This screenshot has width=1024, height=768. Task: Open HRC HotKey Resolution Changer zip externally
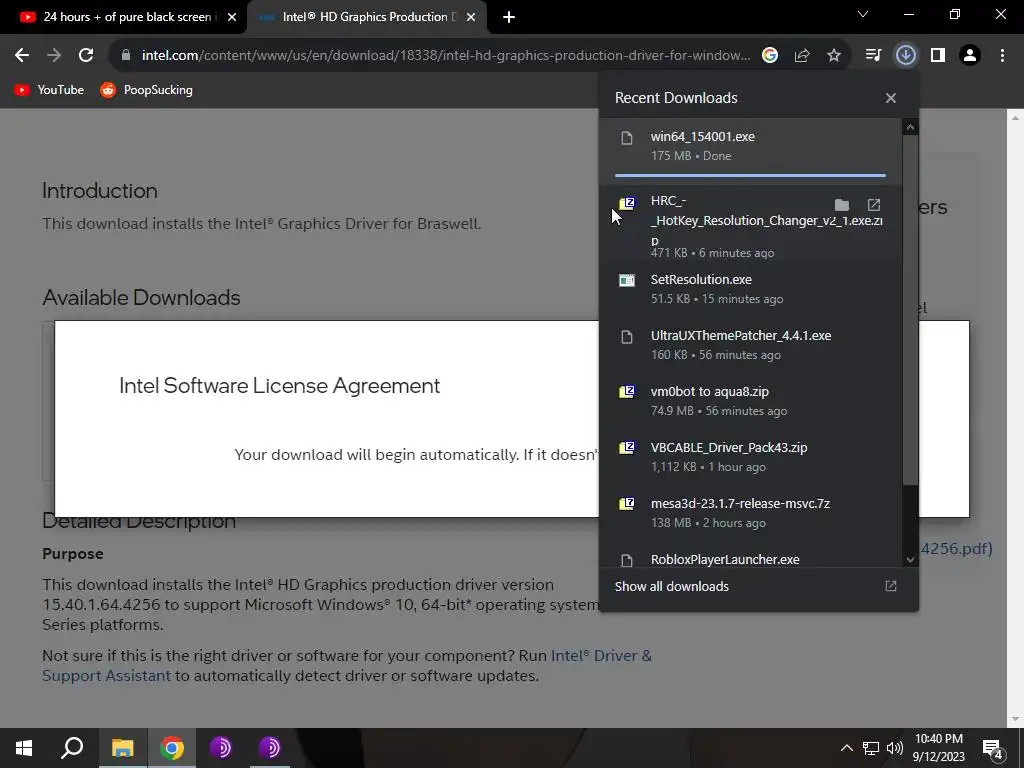click(x=874, y=205)
